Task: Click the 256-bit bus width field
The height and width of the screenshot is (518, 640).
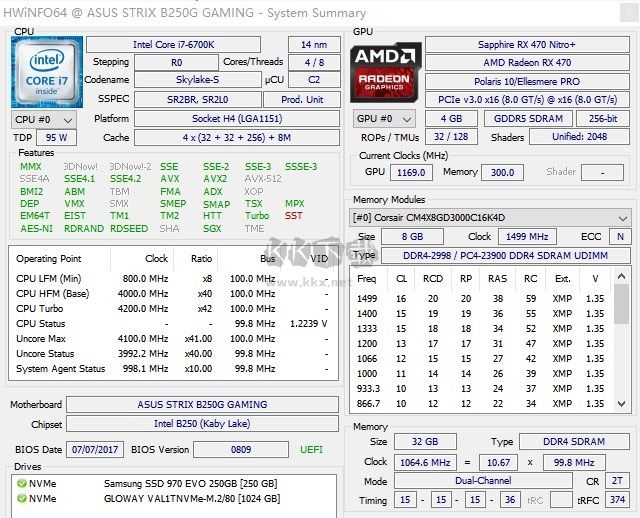Action: point(603,119)
